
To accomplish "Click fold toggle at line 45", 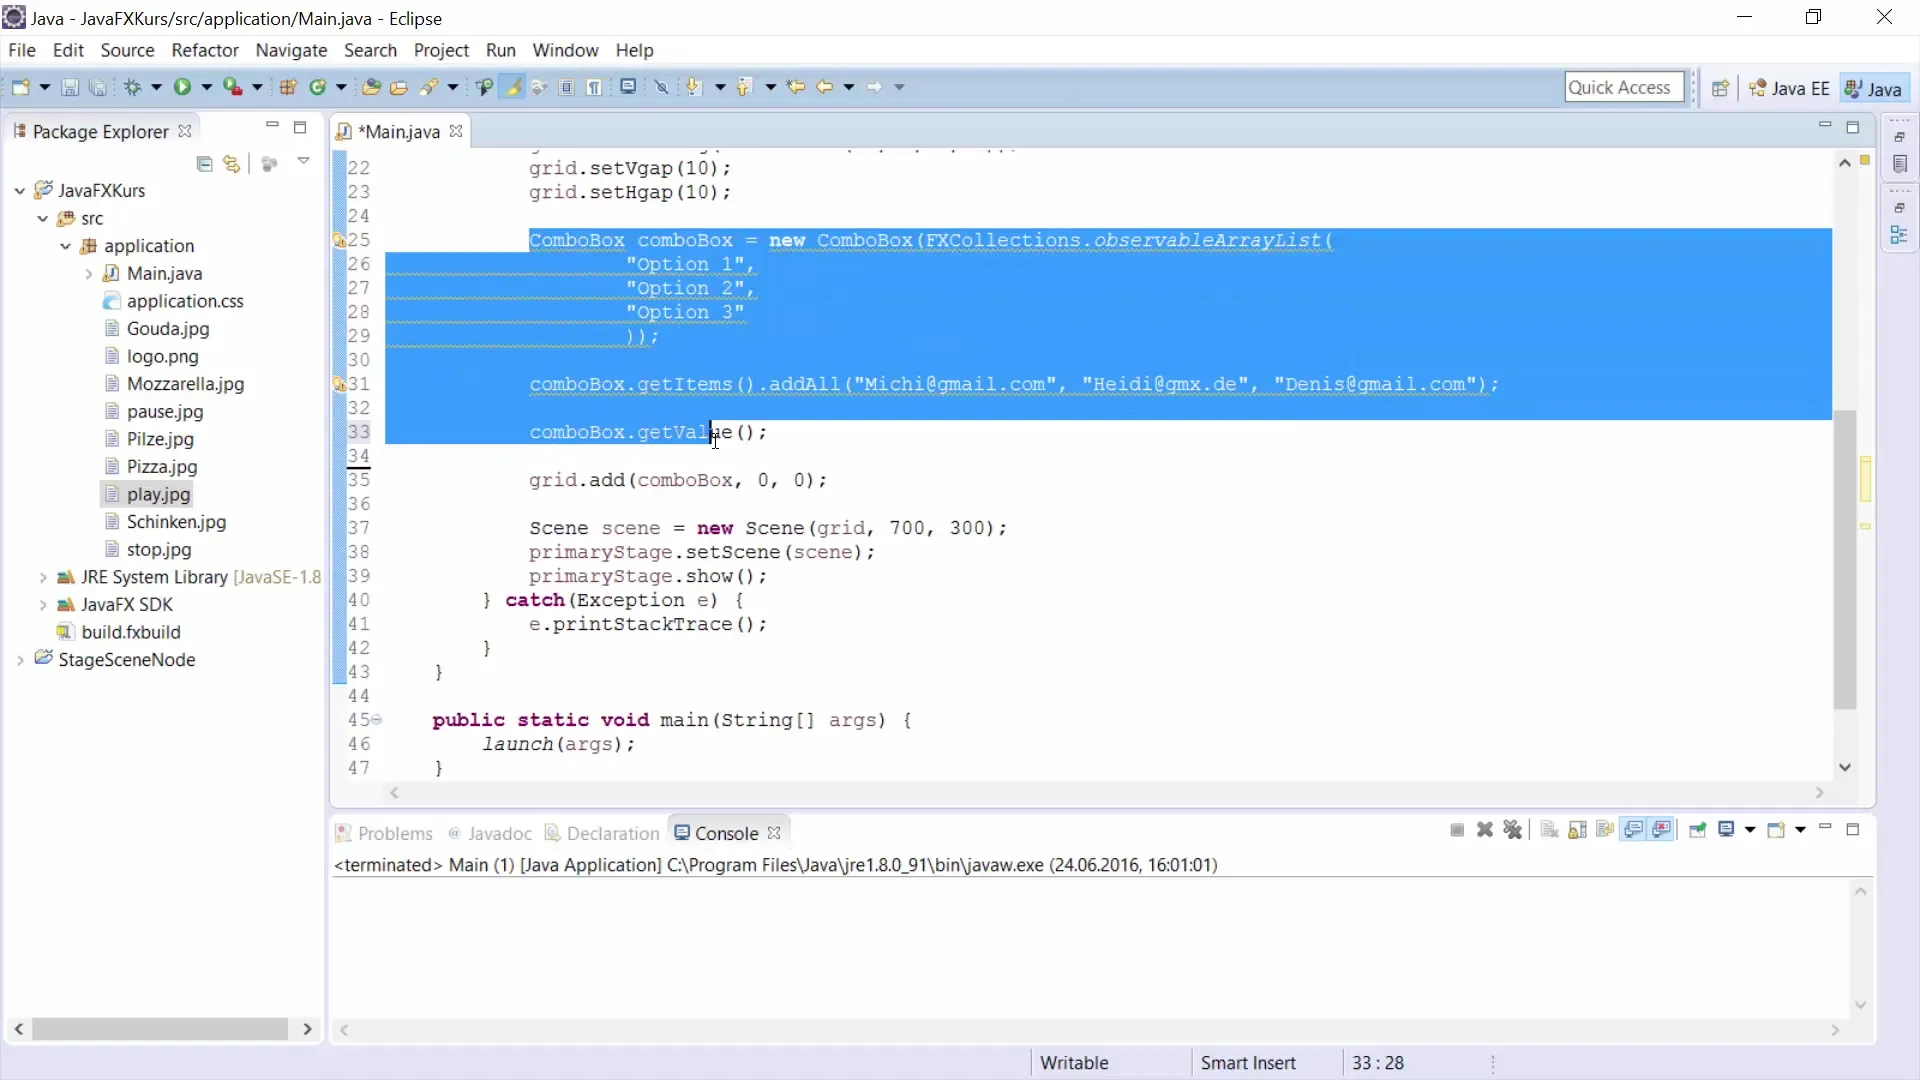I will (x=377, y=720).
